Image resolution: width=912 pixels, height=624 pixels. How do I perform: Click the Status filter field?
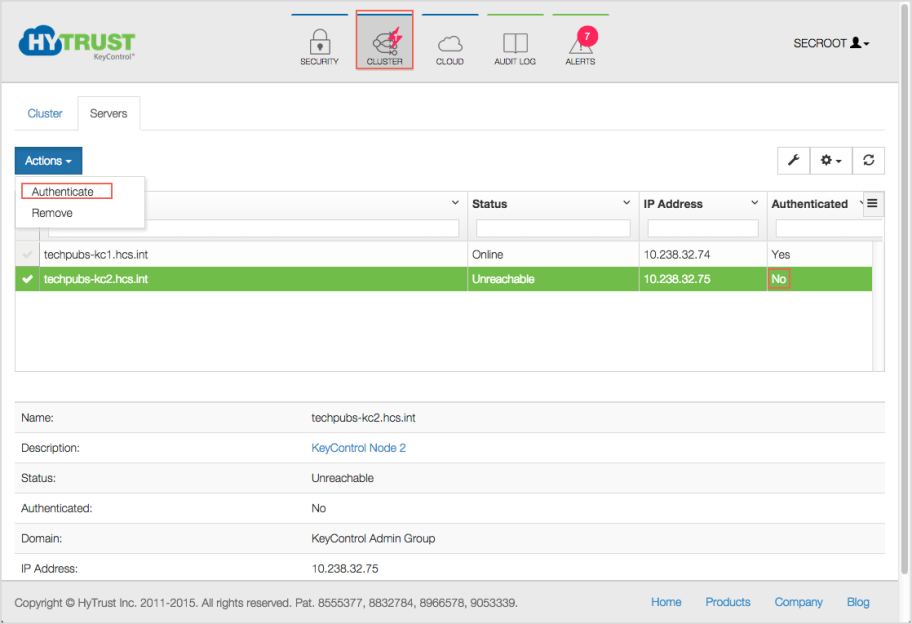coord(553,229)
